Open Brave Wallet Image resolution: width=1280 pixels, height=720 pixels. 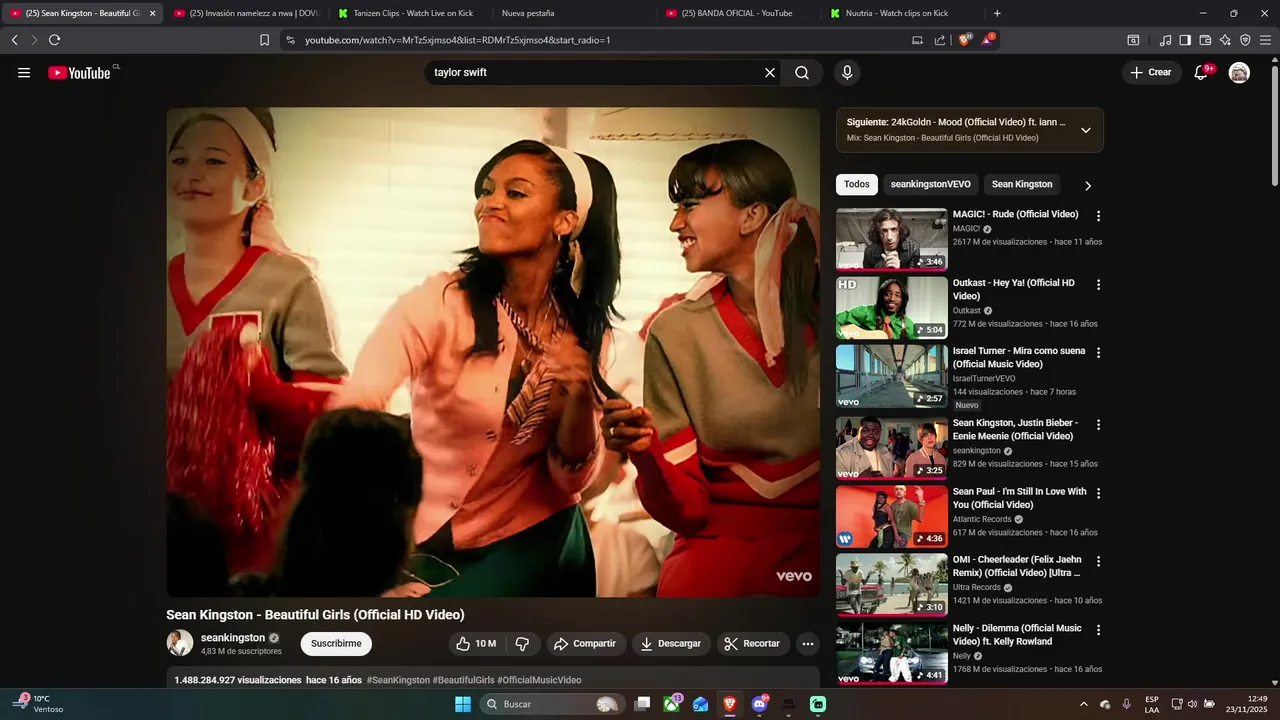tap(1205, 40)
